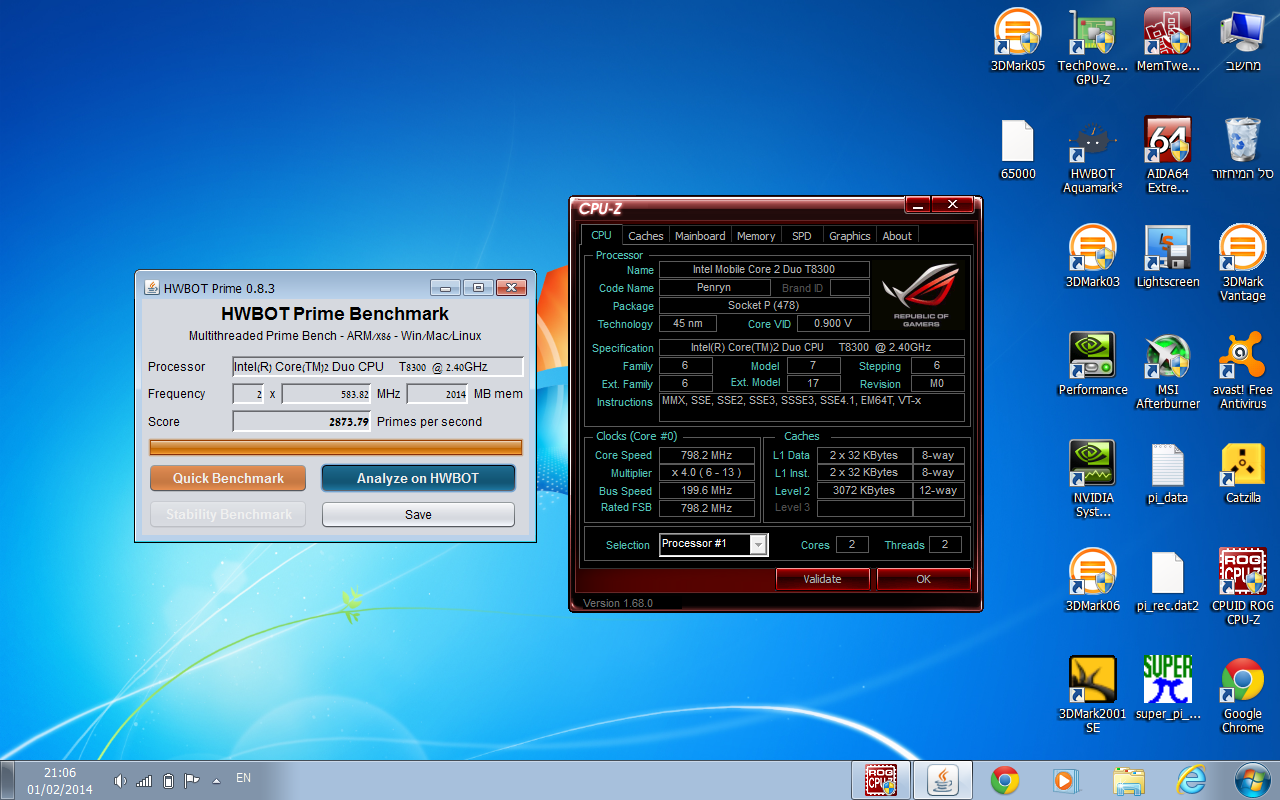
Task: Open Google Chrome desktop shortcut
Action: tap(1242, 695)
